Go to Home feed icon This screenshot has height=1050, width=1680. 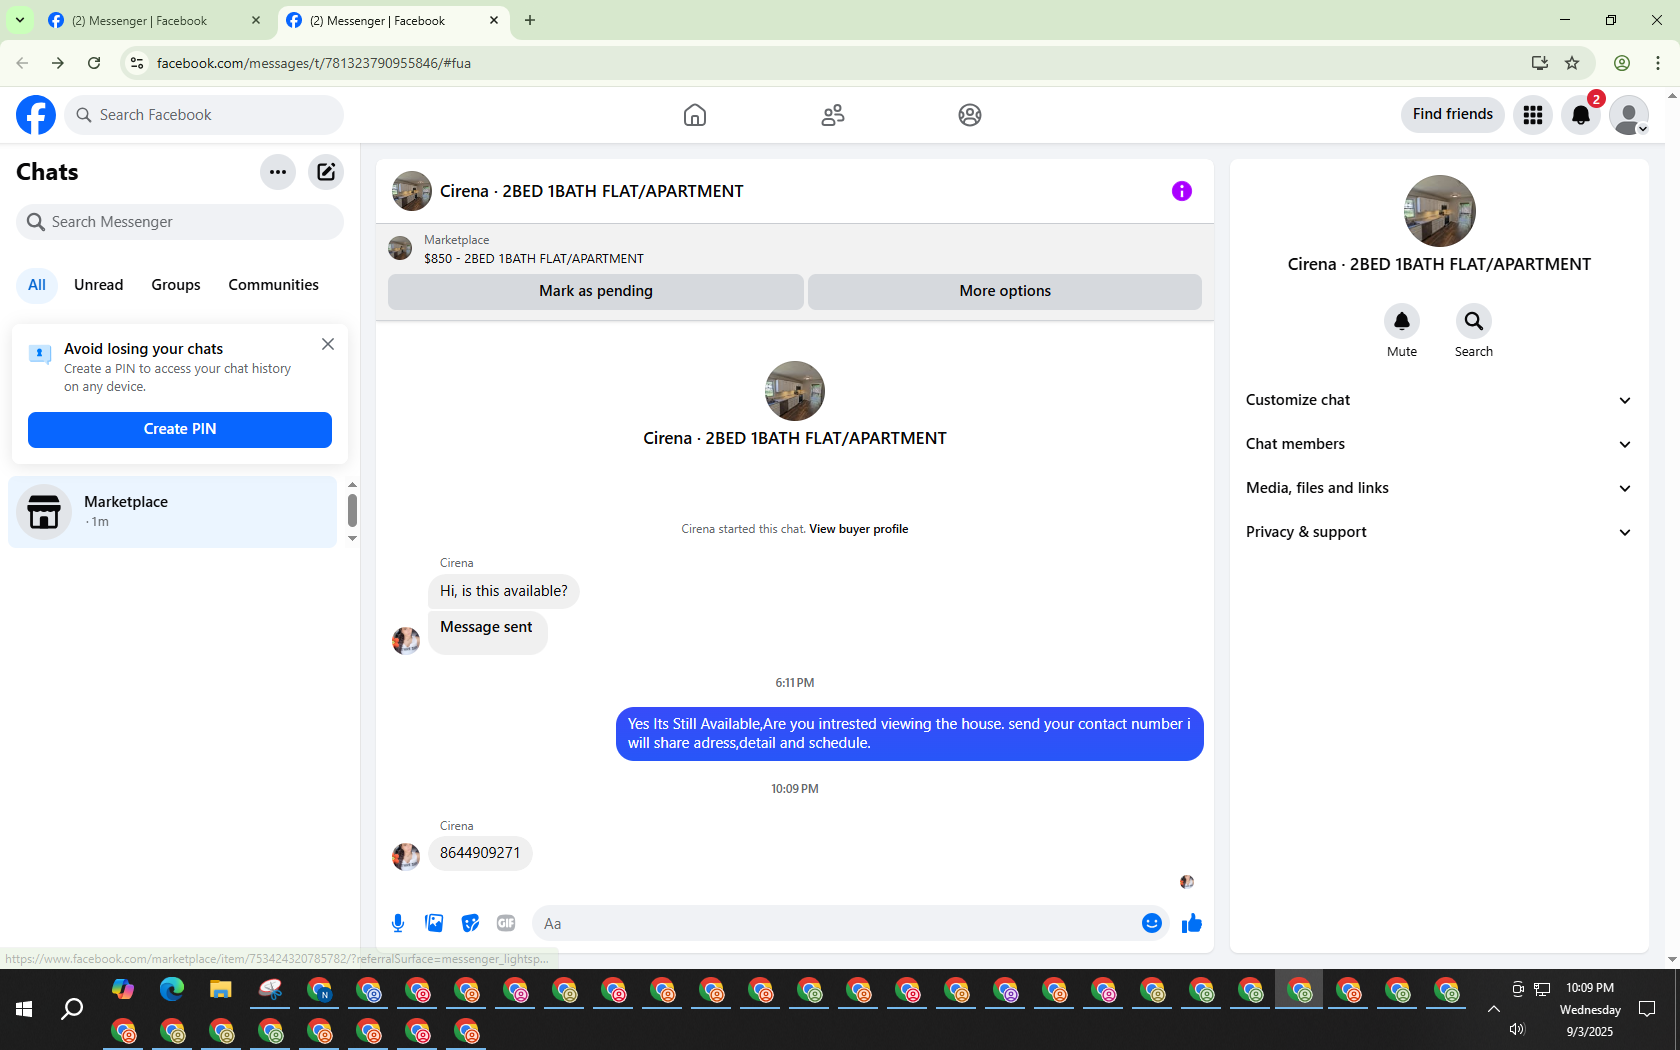(695, 115)
